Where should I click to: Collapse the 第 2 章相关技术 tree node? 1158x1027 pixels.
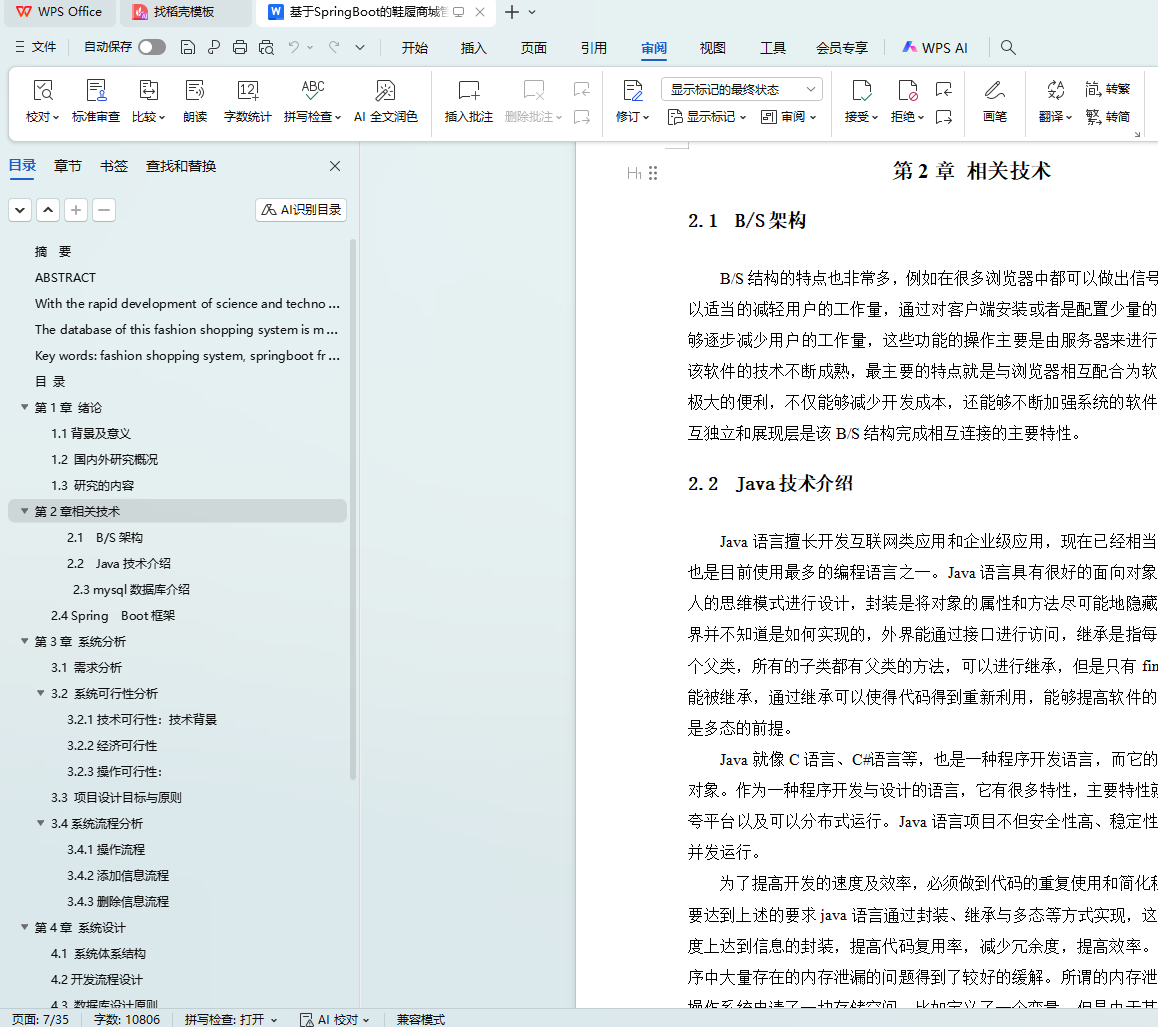[25, 511]
